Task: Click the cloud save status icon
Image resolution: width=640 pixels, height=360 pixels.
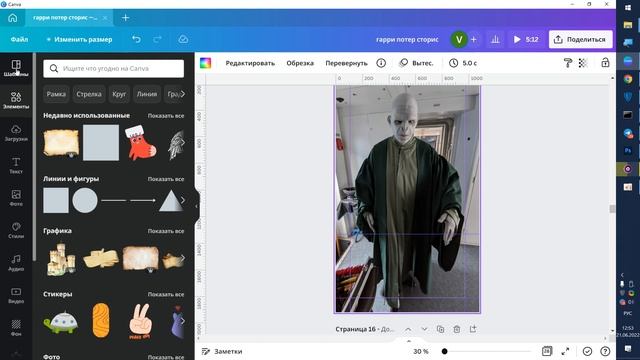Action: click(x=183, y=39)
